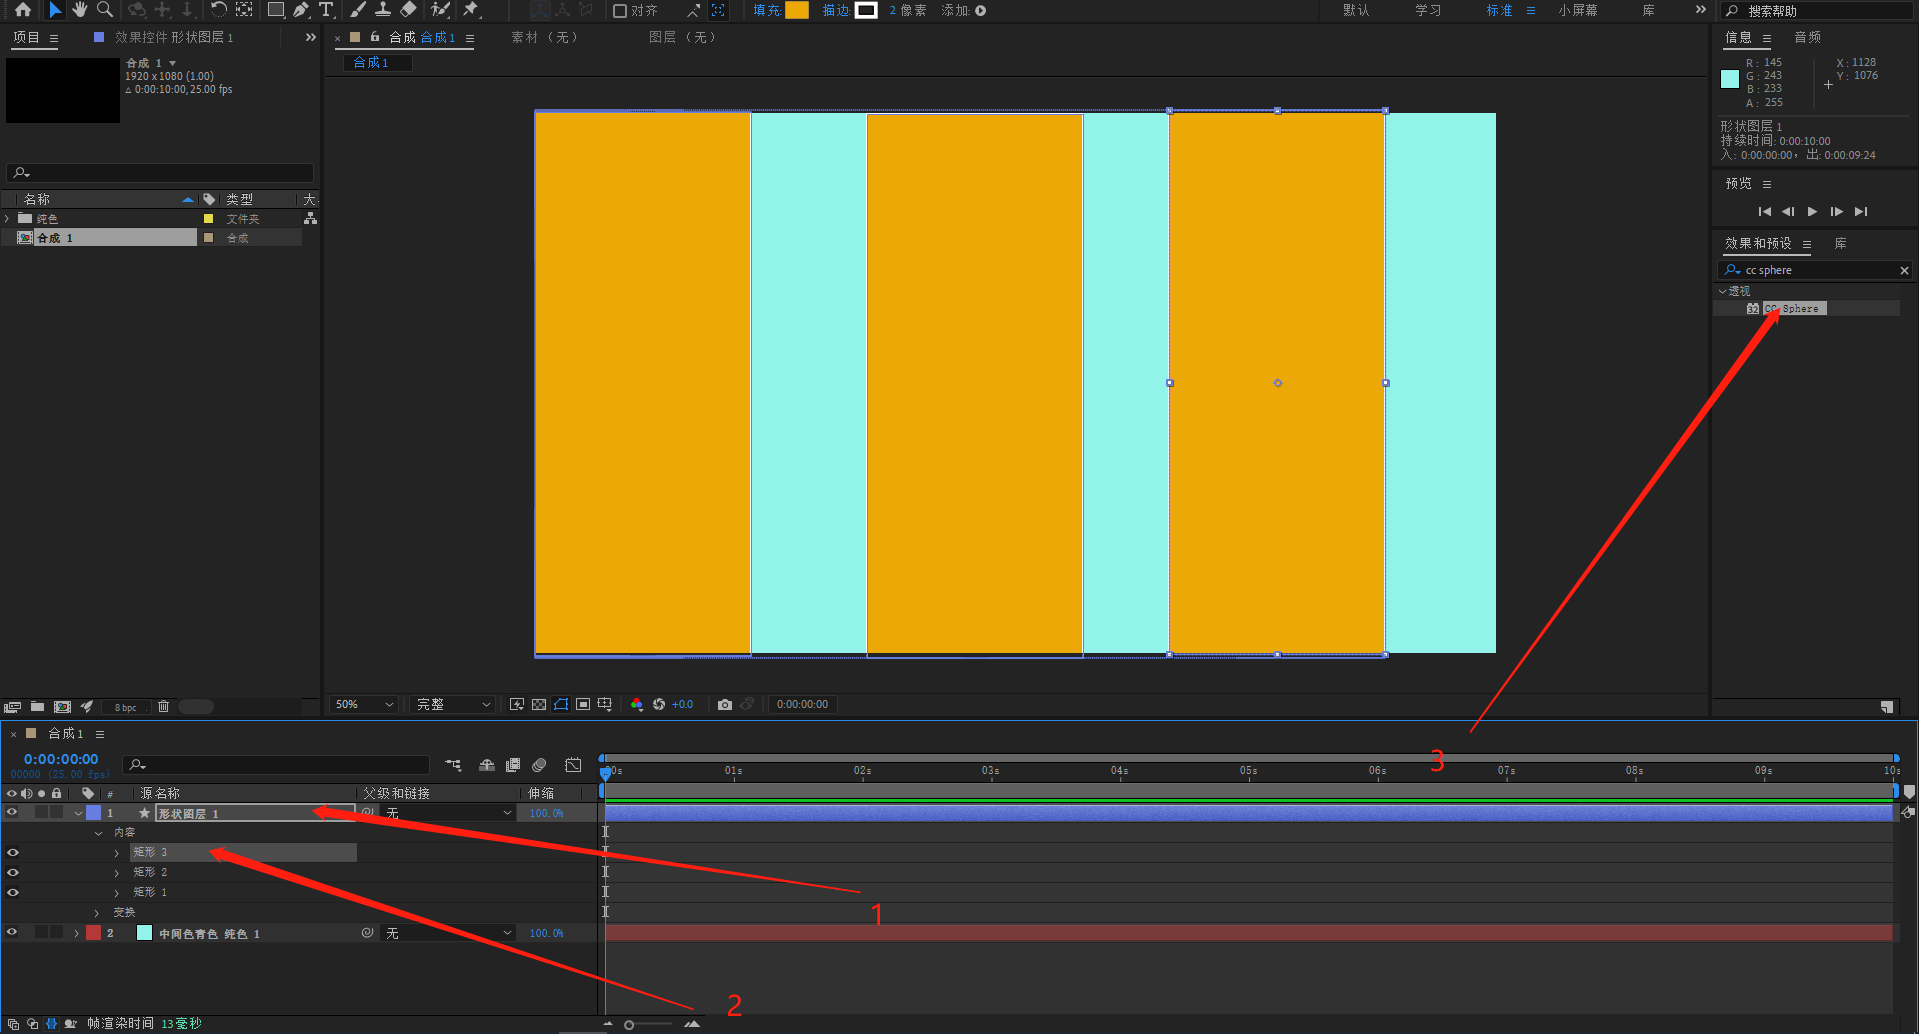Open the 完整 resolution dropdown
Viewport: 1919px width, 1034px height.
coord(454,704)
